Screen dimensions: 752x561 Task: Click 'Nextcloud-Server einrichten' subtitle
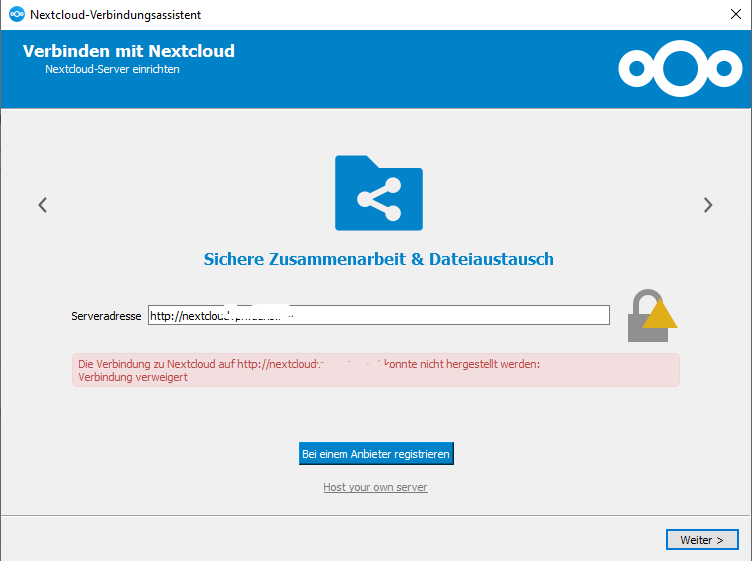pos(112,69)
